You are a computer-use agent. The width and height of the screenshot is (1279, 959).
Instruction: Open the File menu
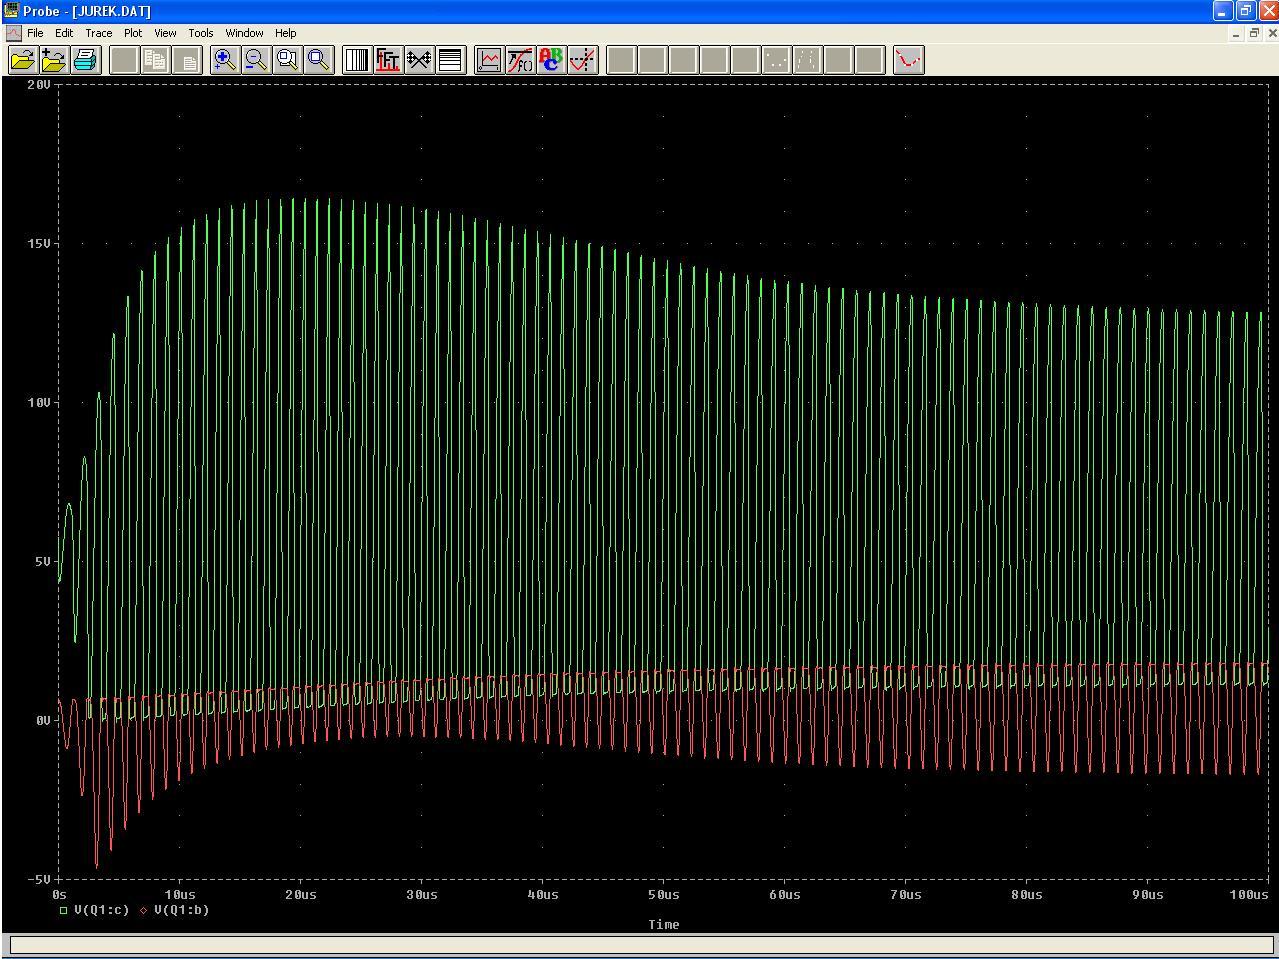tap(35, 33)
